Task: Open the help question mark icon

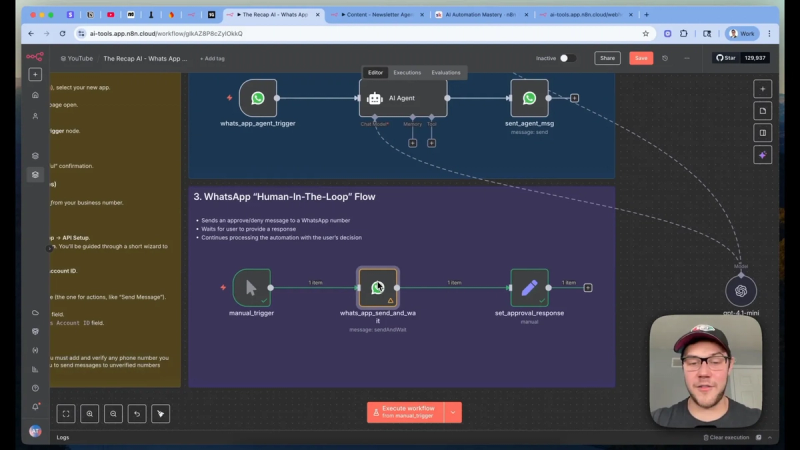Action: tap(35, 388)
